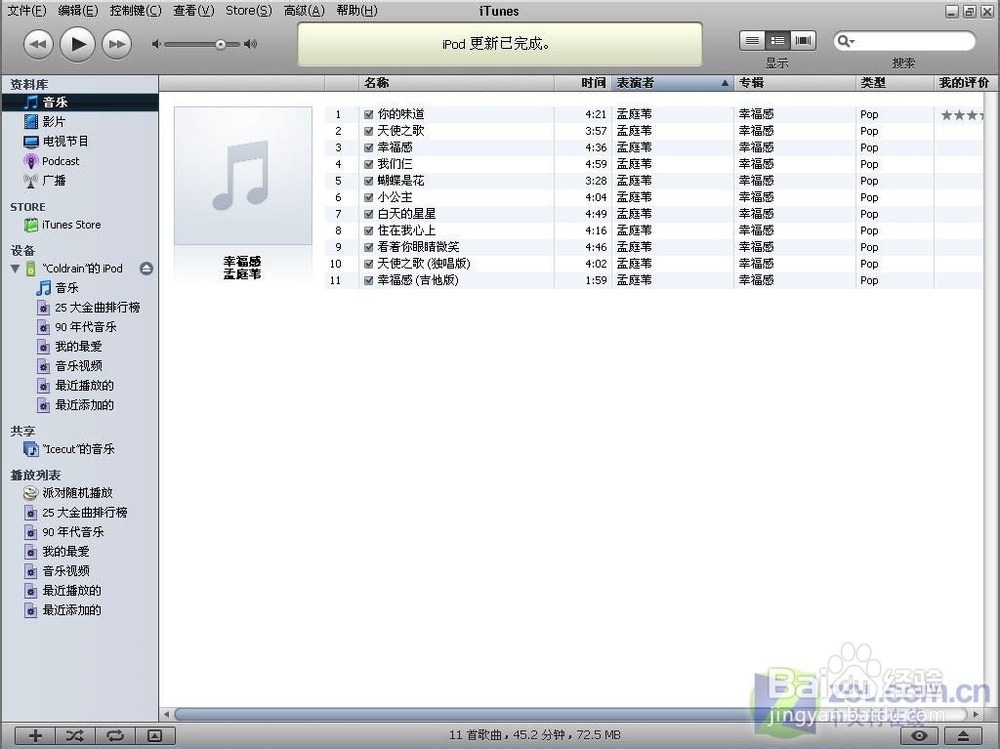Select "Coldrain"的 iPod device
1000x749 pixels.
82,269
